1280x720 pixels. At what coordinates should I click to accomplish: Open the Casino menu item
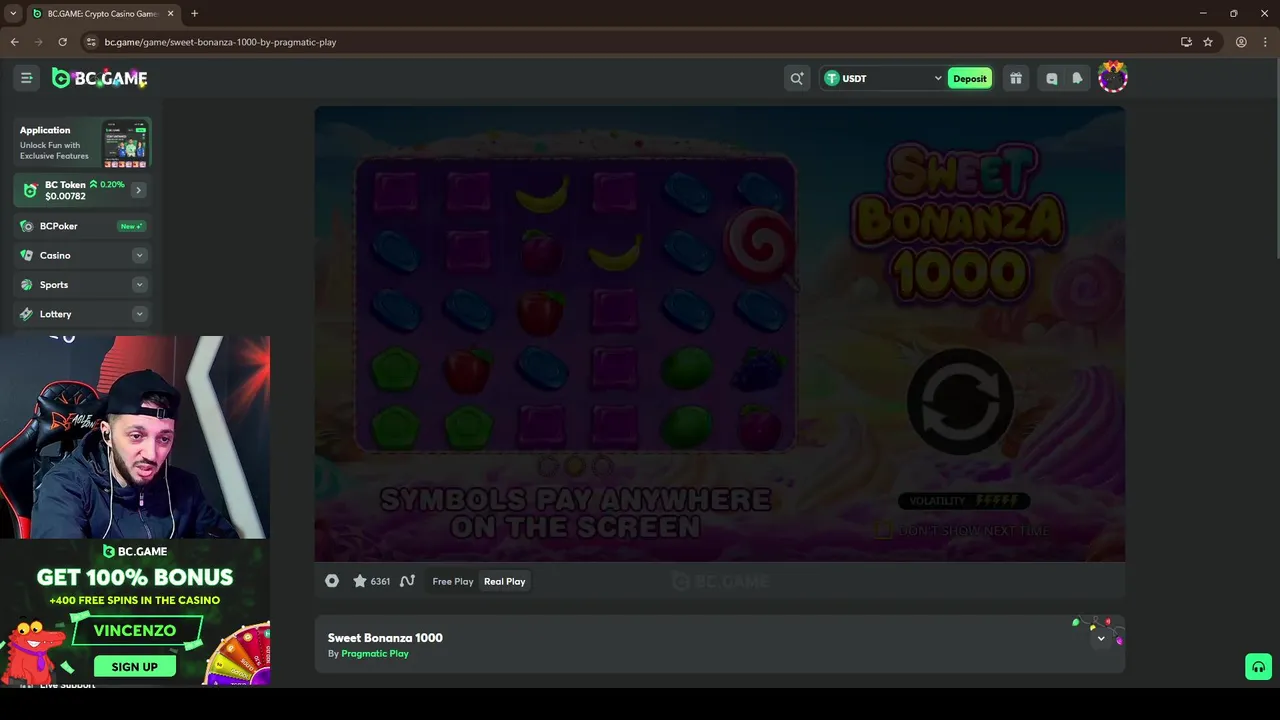83,255
